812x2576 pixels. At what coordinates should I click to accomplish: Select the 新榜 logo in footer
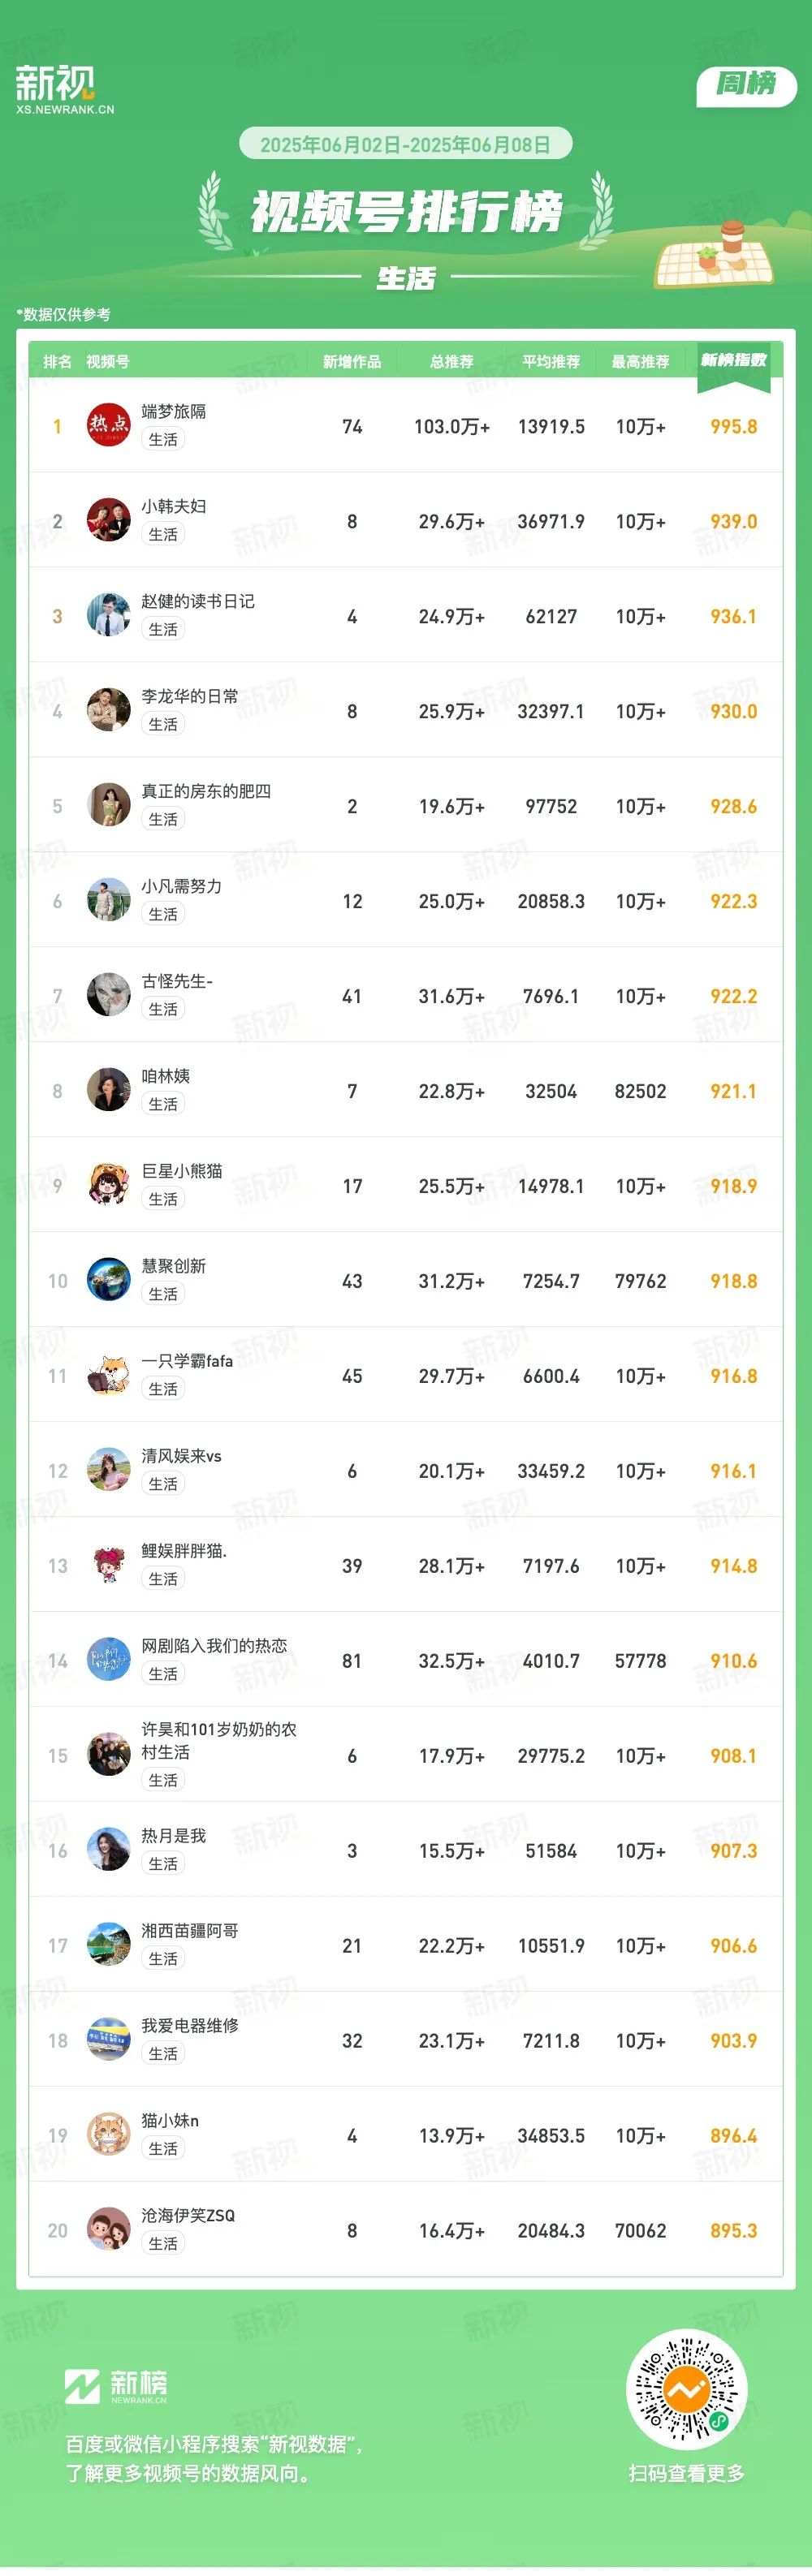pyautogui.click(x=116, y=2386)
